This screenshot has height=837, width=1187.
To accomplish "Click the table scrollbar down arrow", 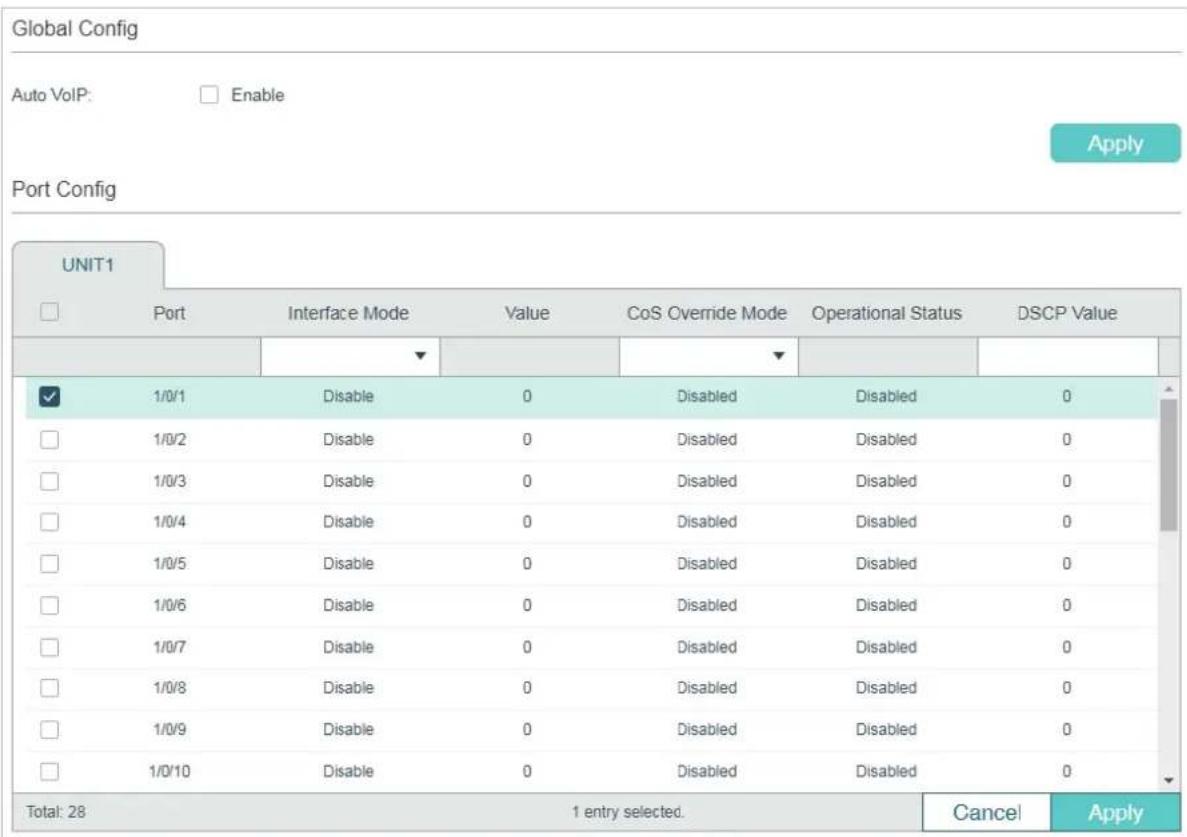I will point(1169,780).
